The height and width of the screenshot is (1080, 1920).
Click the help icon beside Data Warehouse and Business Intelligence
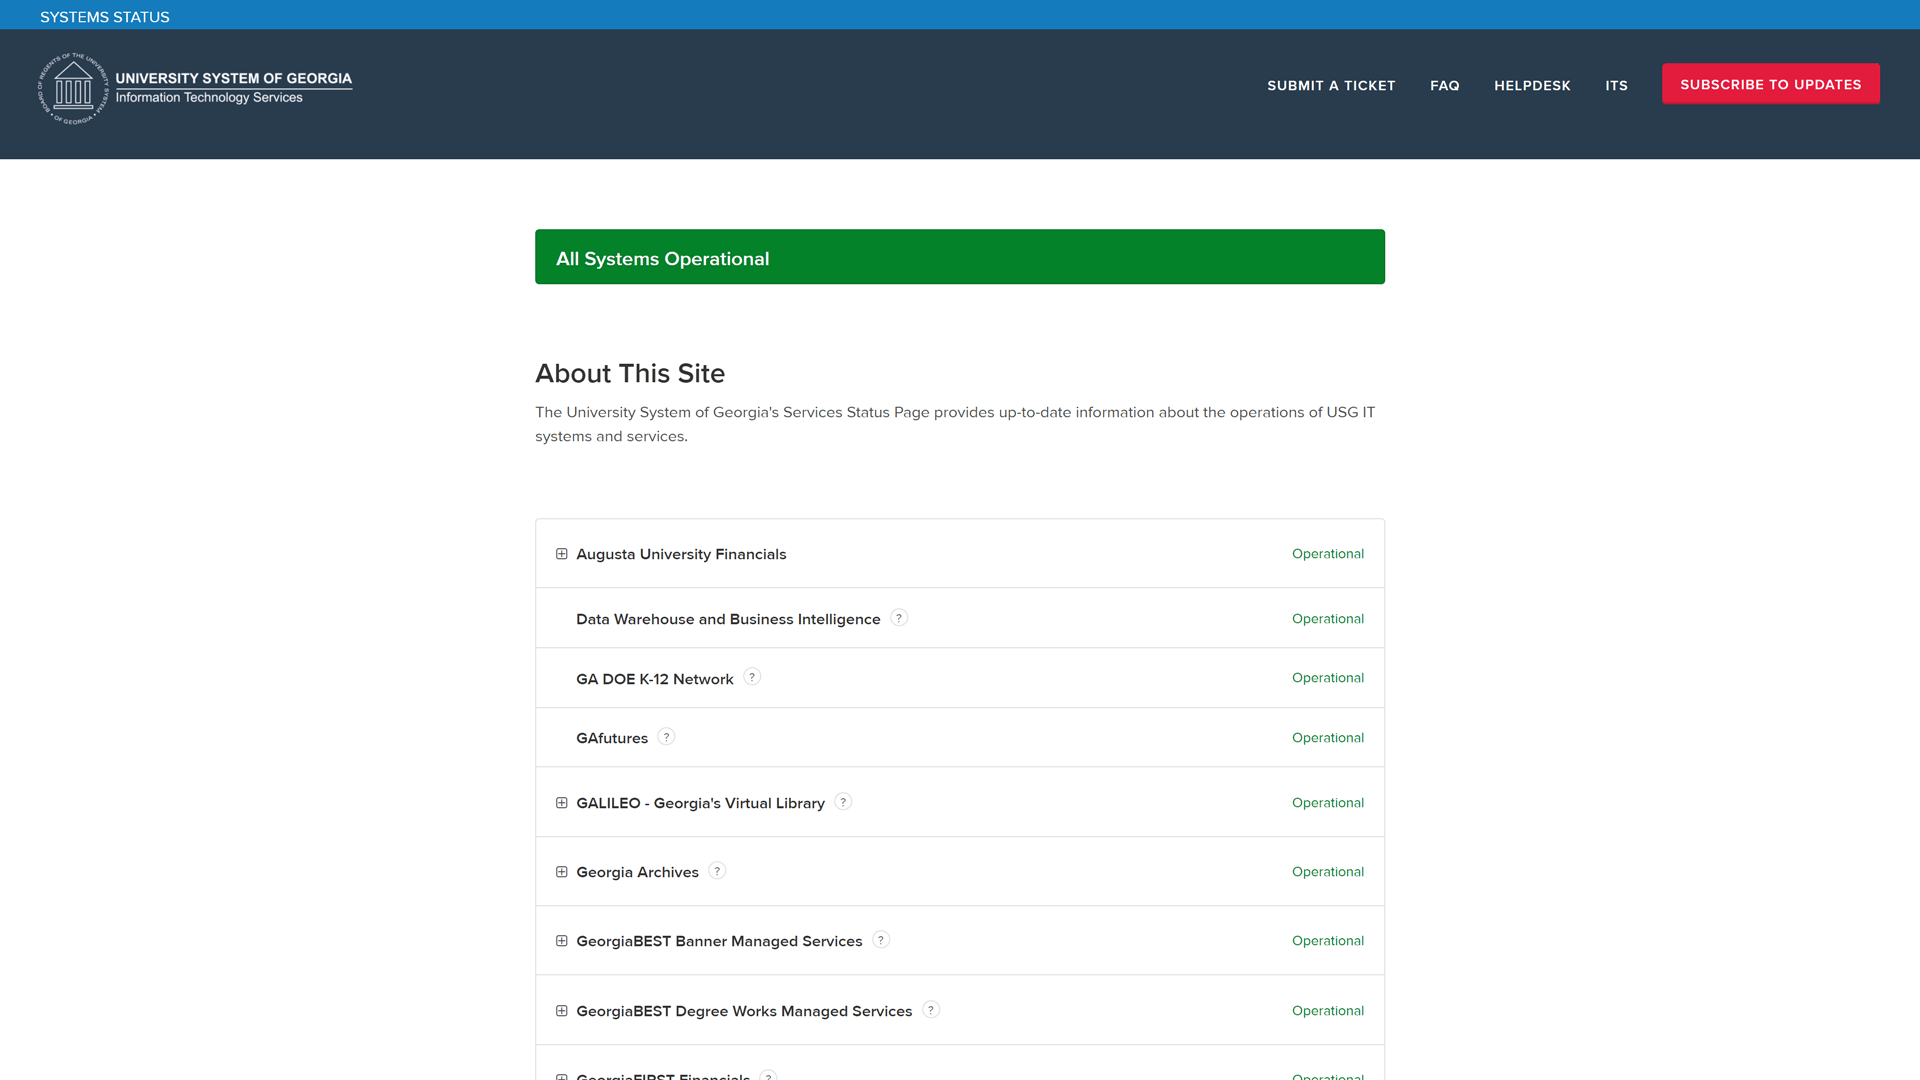tap(899, 618)
